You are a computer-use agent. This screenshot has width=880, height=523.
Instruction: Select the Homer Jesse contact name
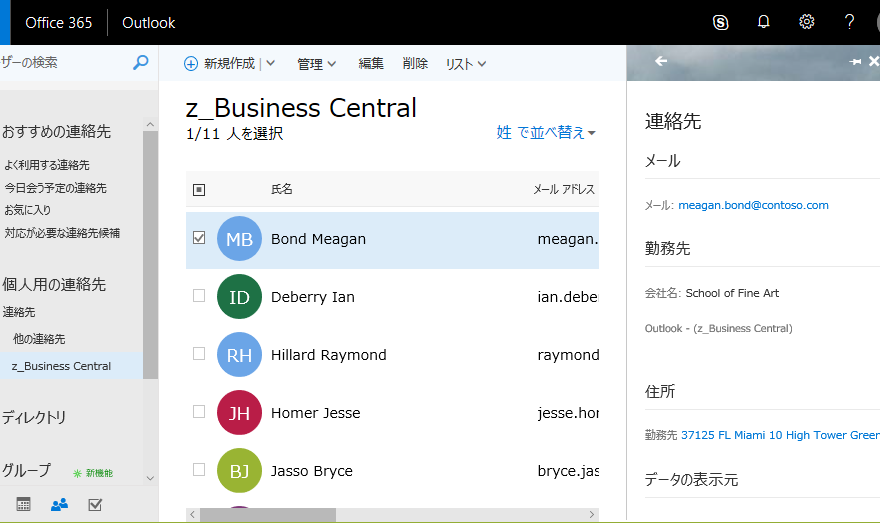pos(315,413)
